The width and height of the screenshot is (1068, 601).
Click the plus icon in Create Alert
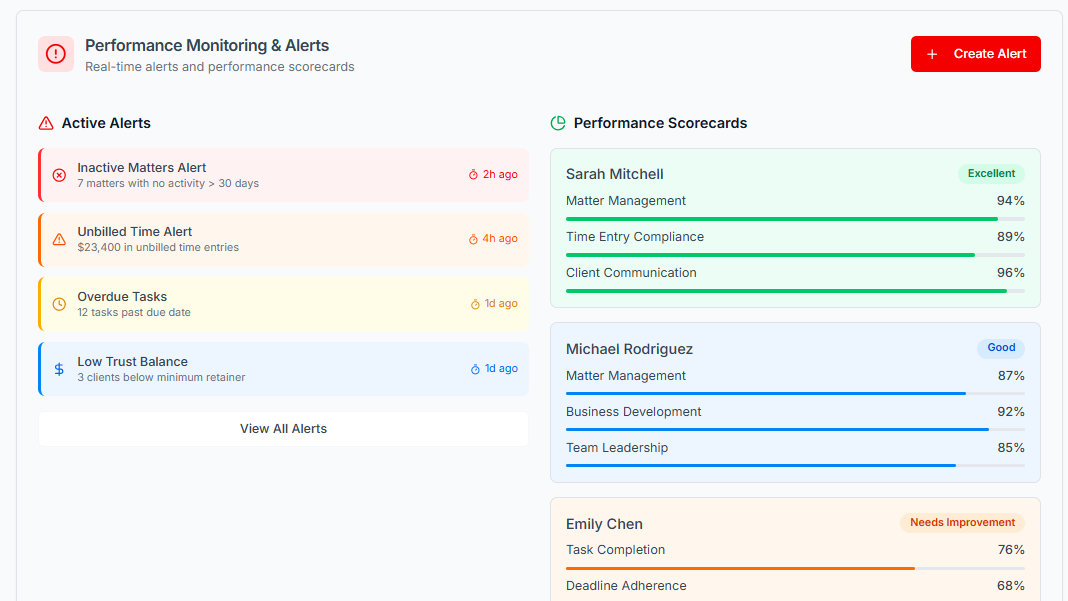click(932, 54)
